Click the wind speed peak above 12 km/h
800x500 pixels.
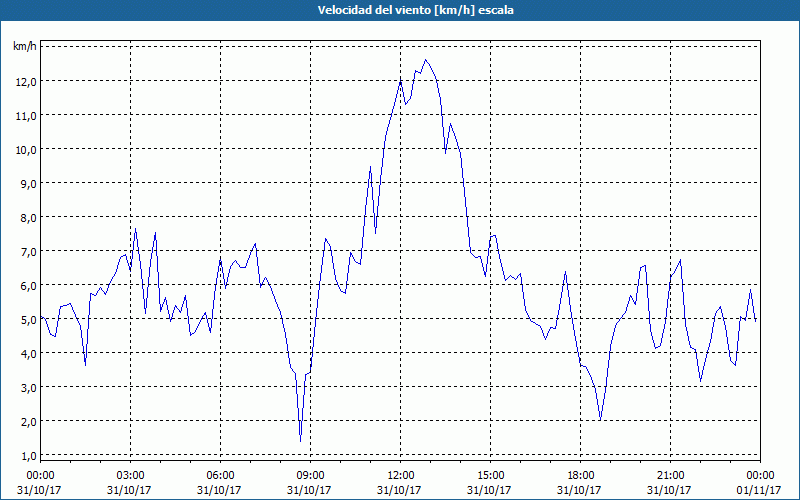click(426, 60)
